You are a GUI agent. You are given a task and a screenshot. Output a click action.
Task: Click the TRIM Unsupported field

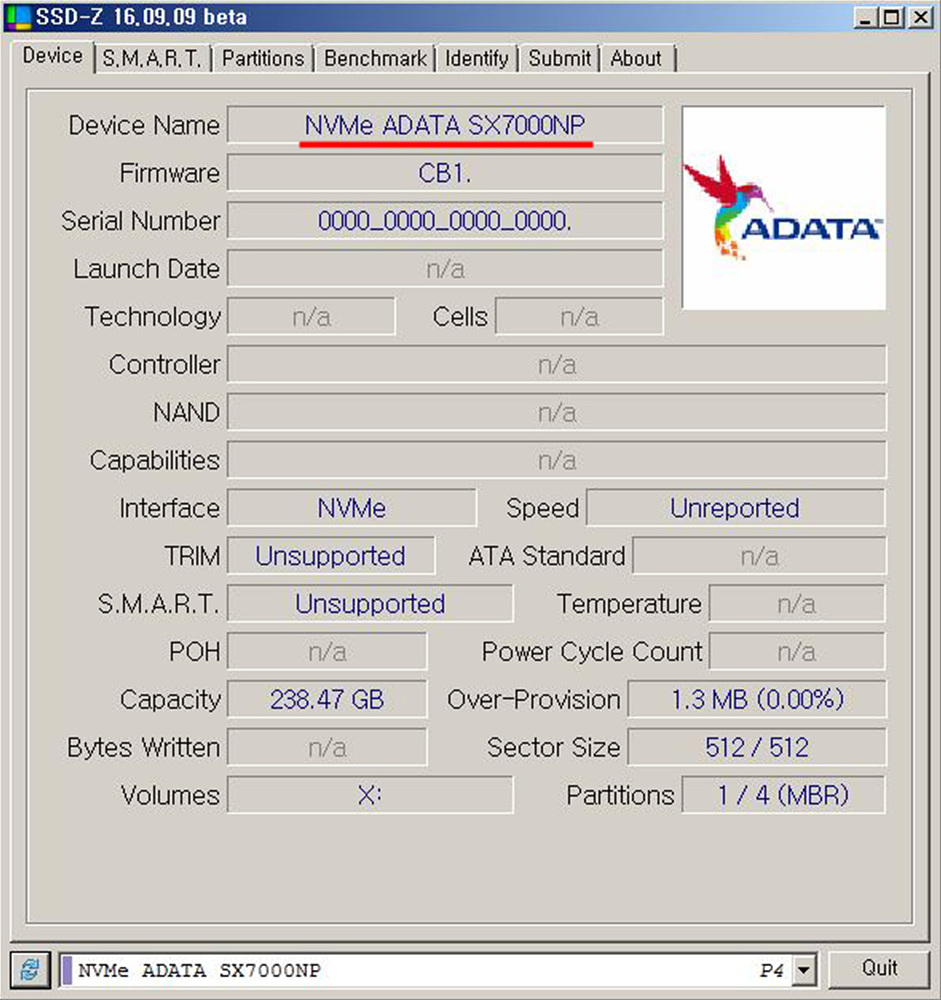(x=331, y=555)
